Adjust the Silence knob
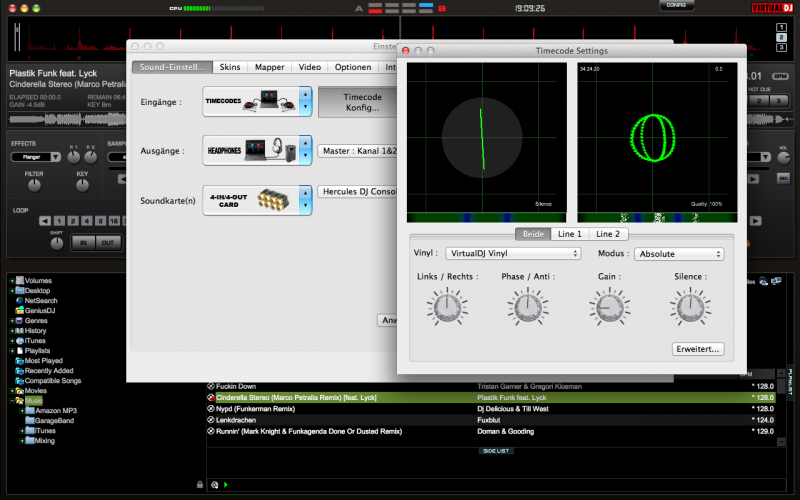800x500 pixels. coord(691,307)
